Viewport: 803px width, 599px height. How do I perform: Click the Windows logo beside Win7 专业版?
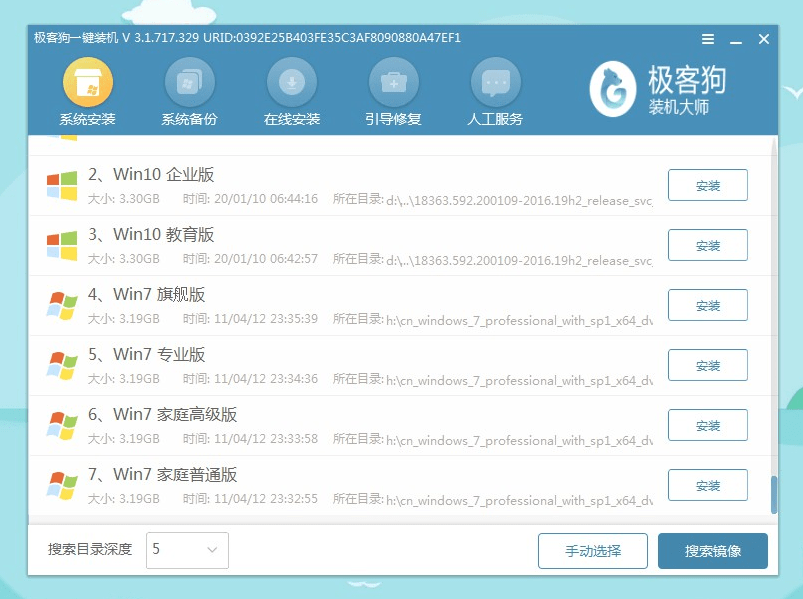coord(62,366)
